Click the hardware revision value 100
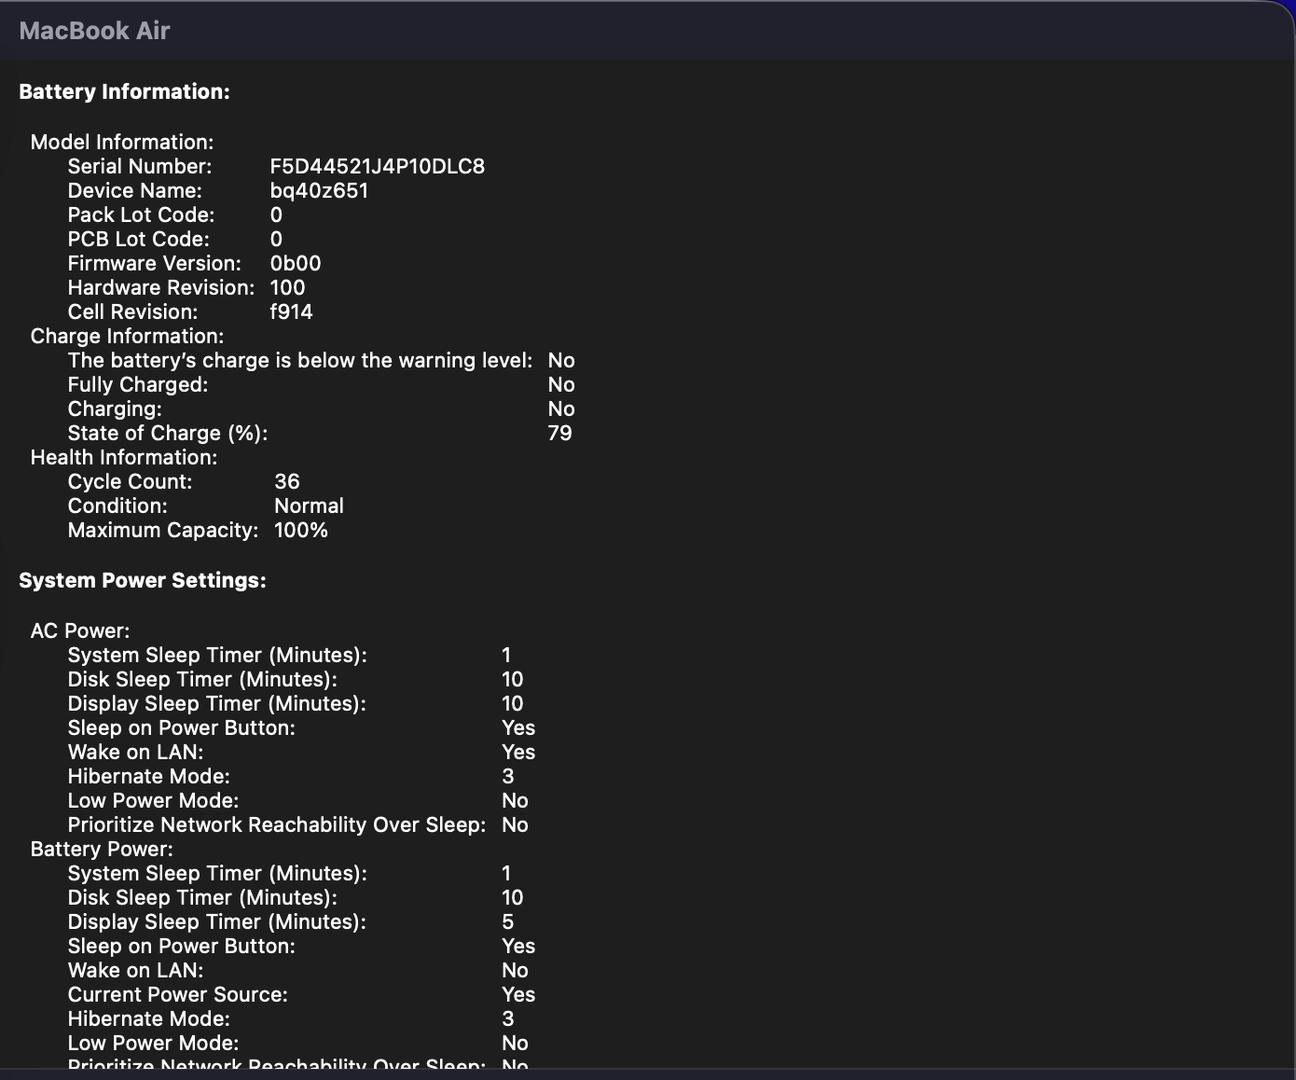 click(x=288, y=287)
